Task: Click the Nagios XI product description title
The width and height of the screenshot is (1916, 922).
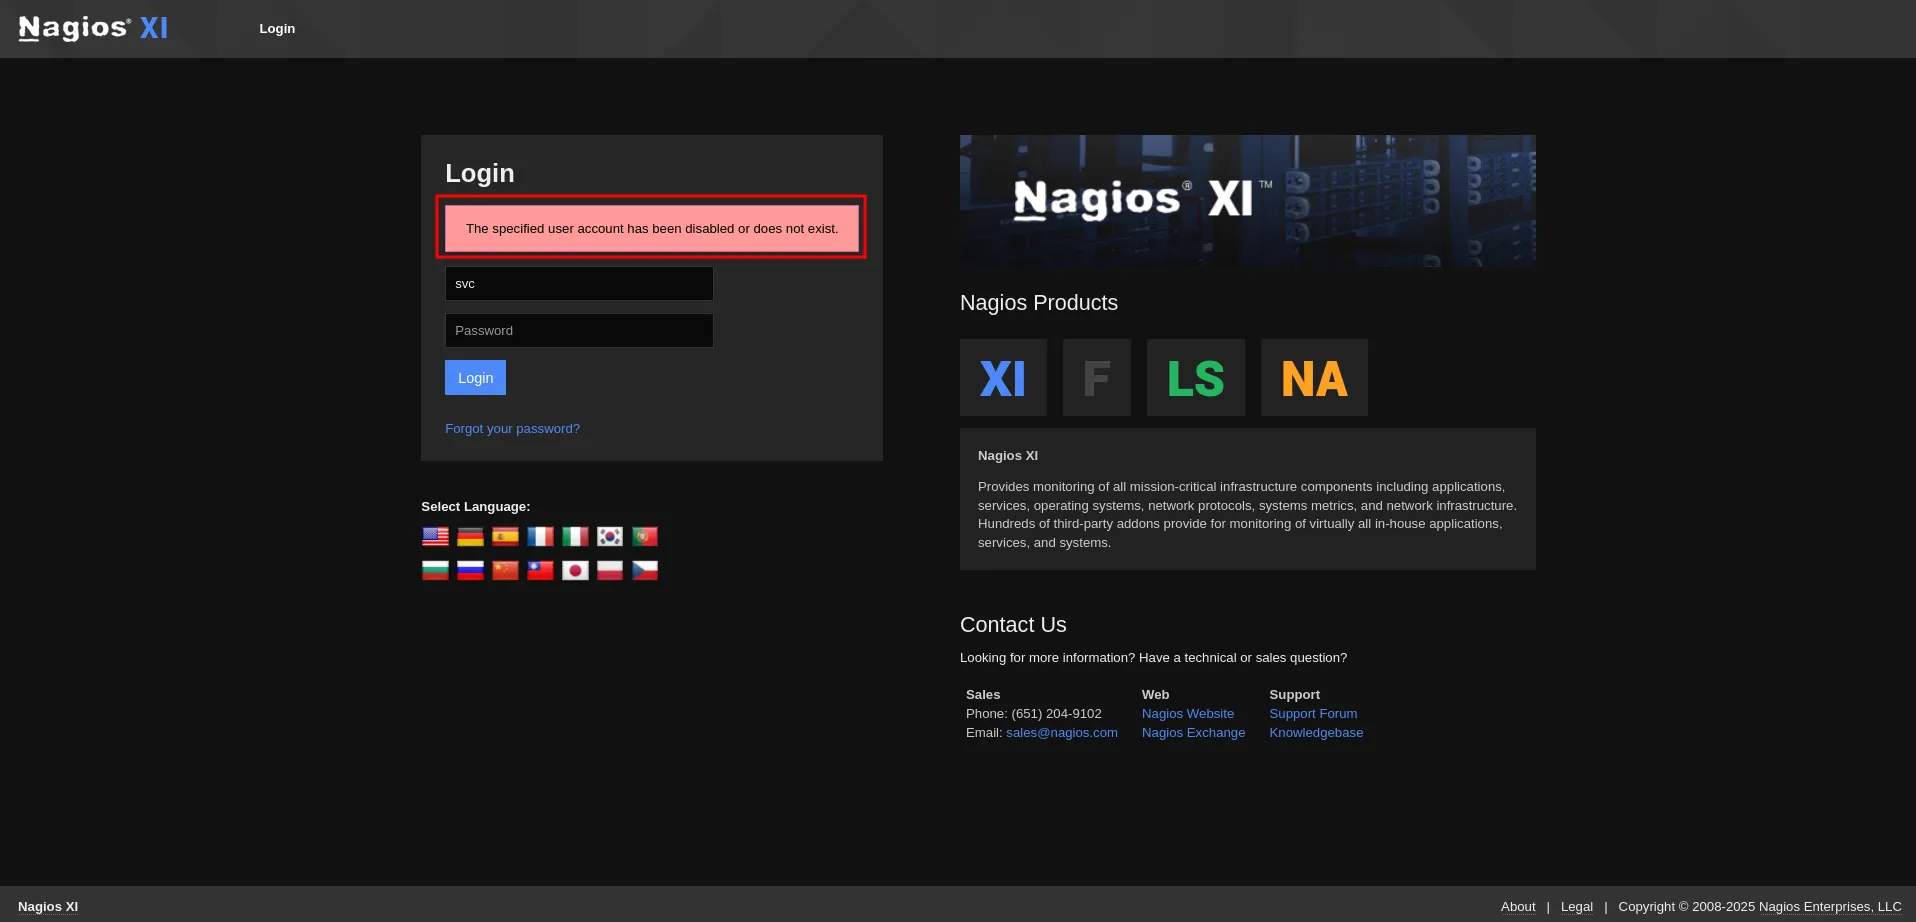Action: [1008, 456]
